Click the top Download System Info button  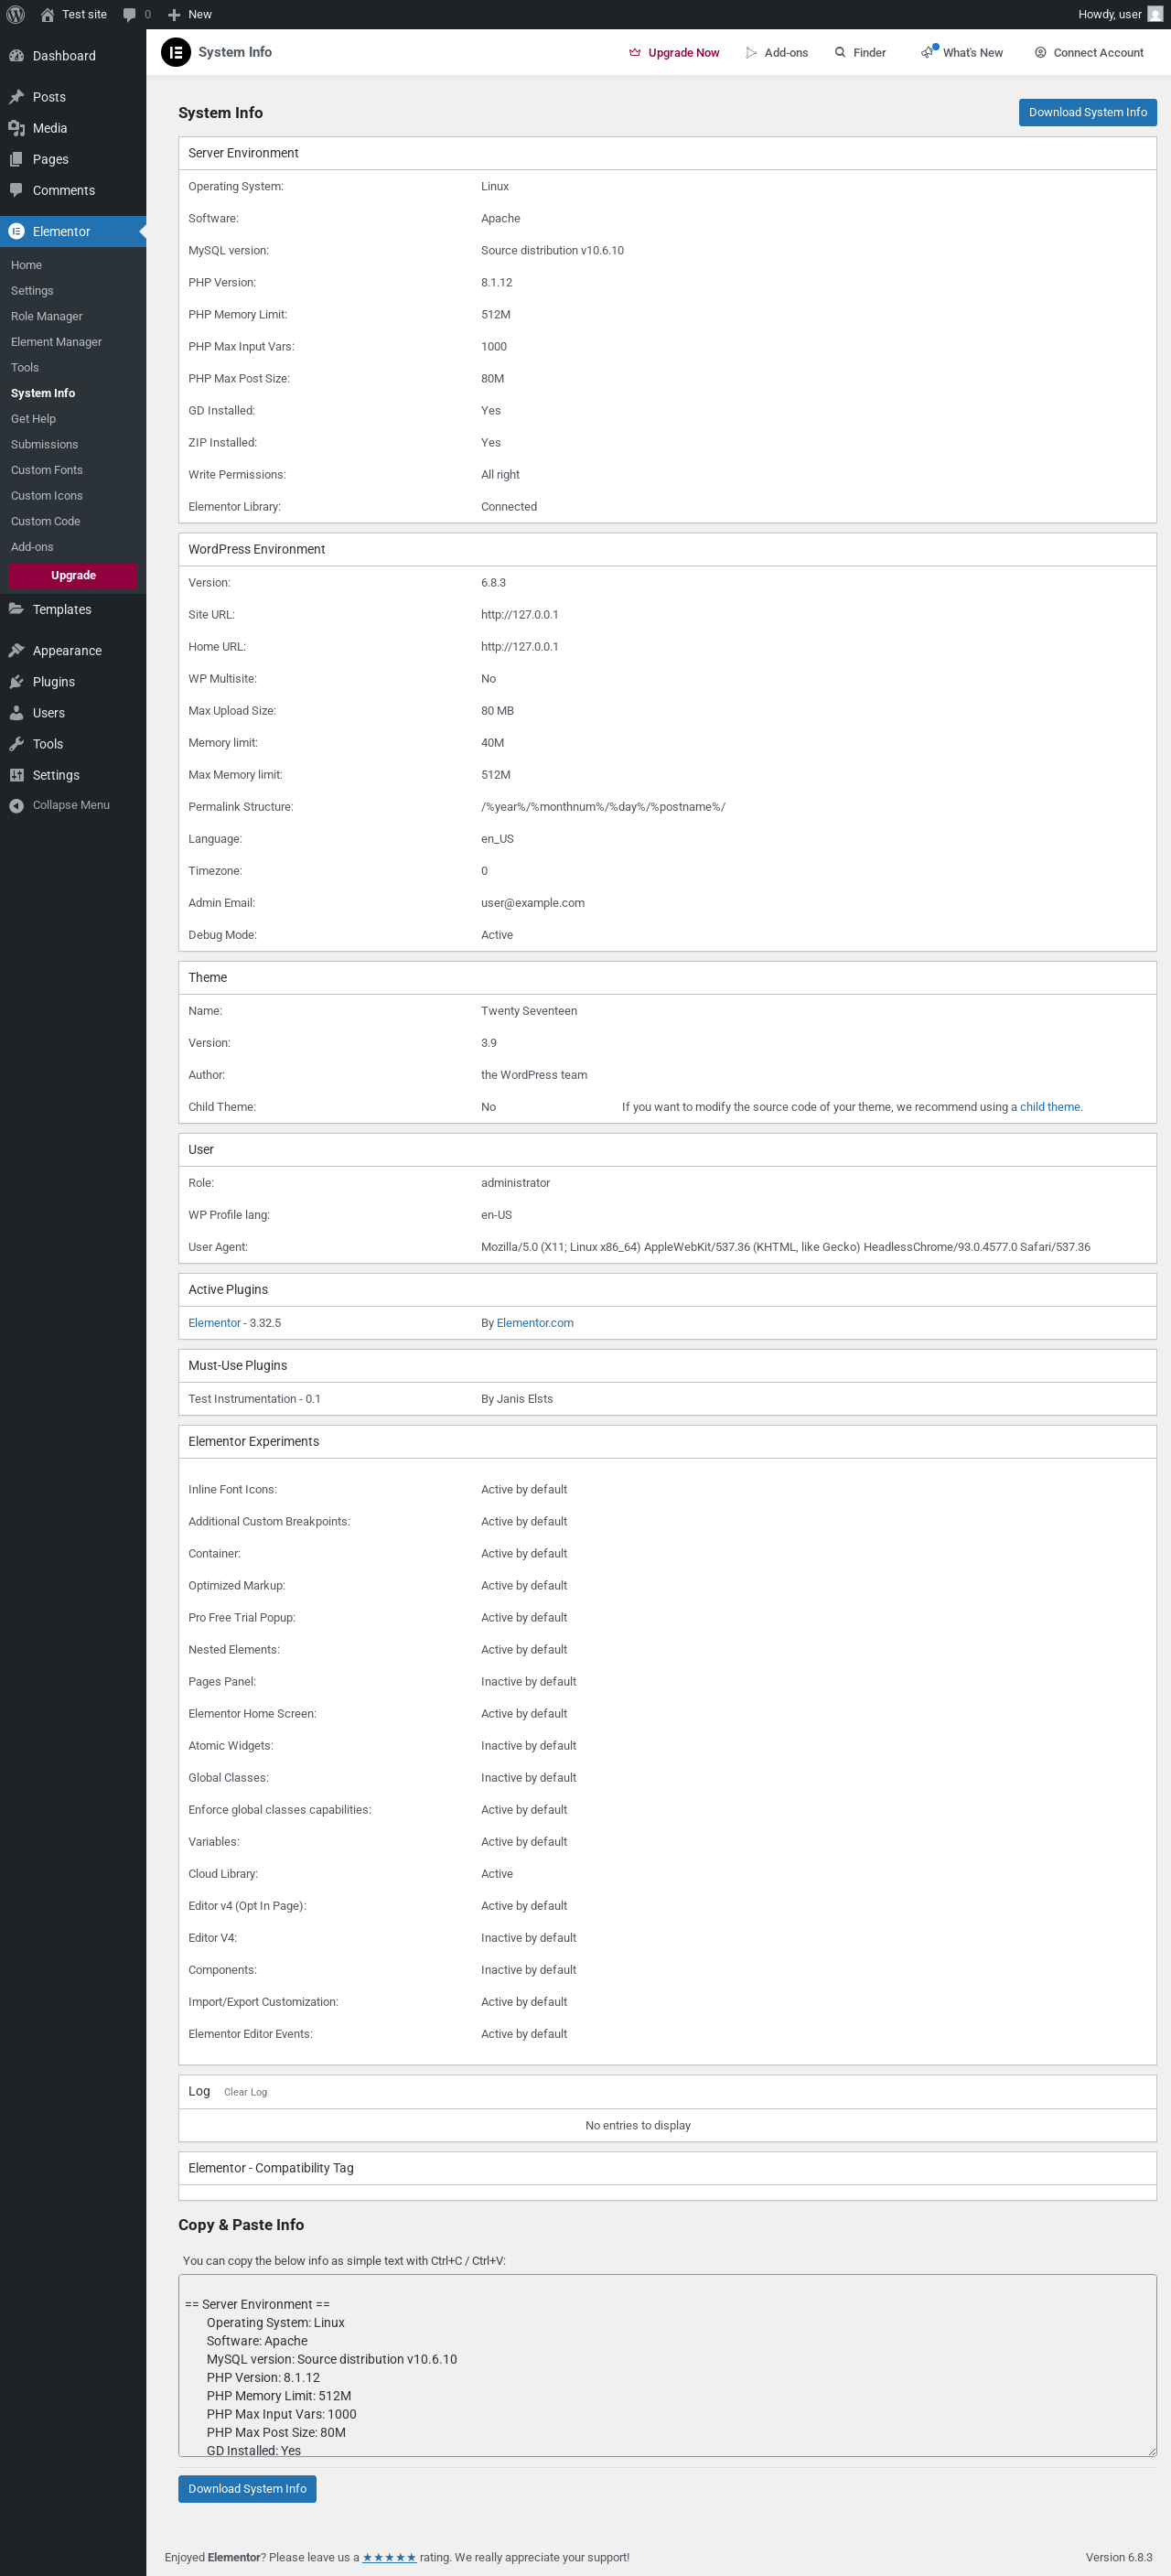point(1087,112)
